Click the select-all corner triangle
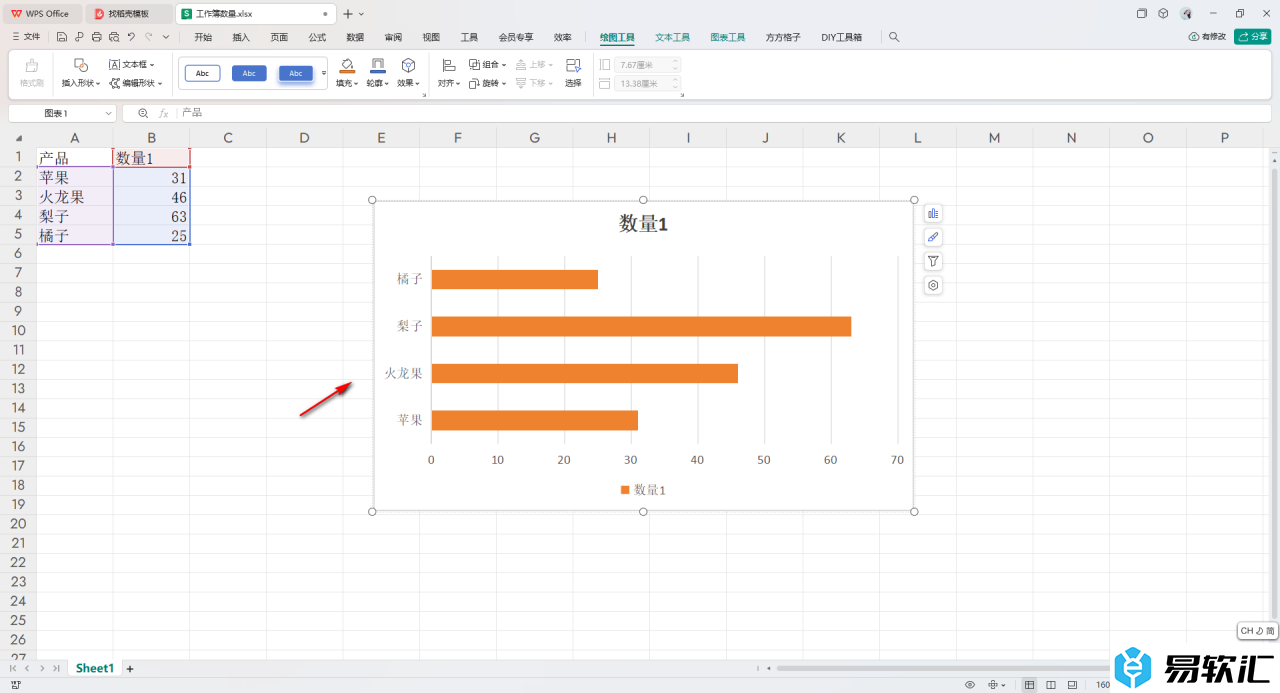Image resolution: width=1280 pixels, height=693 pixels. 19,138
